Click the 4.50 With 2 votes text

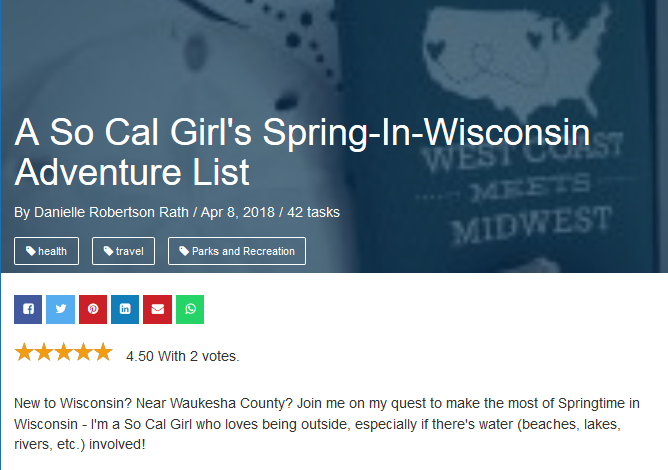tap(183, 356)
